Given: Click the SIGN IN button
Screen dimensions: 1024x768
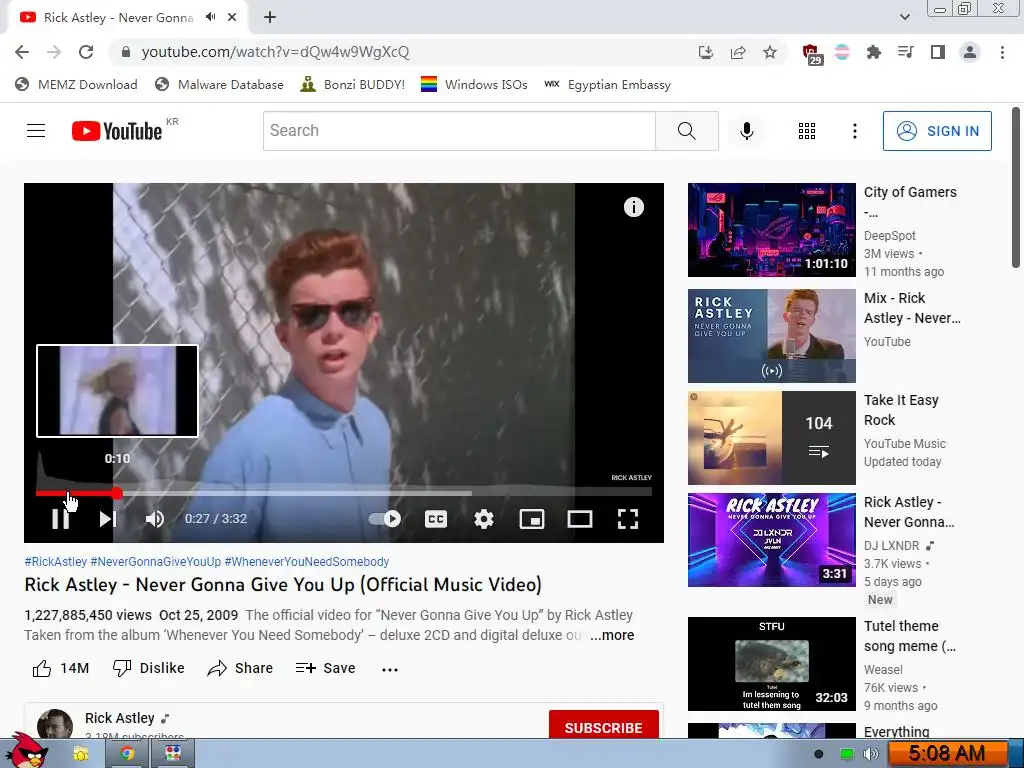Looking at the screenshot, I should [x=937, y=131].
